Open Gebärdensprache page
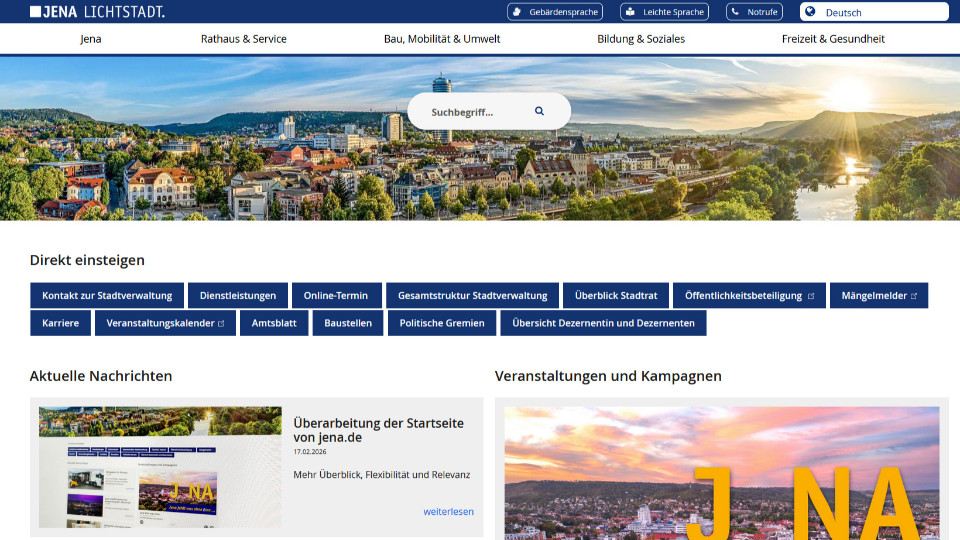The image size is (960, 540). (555, 12)
